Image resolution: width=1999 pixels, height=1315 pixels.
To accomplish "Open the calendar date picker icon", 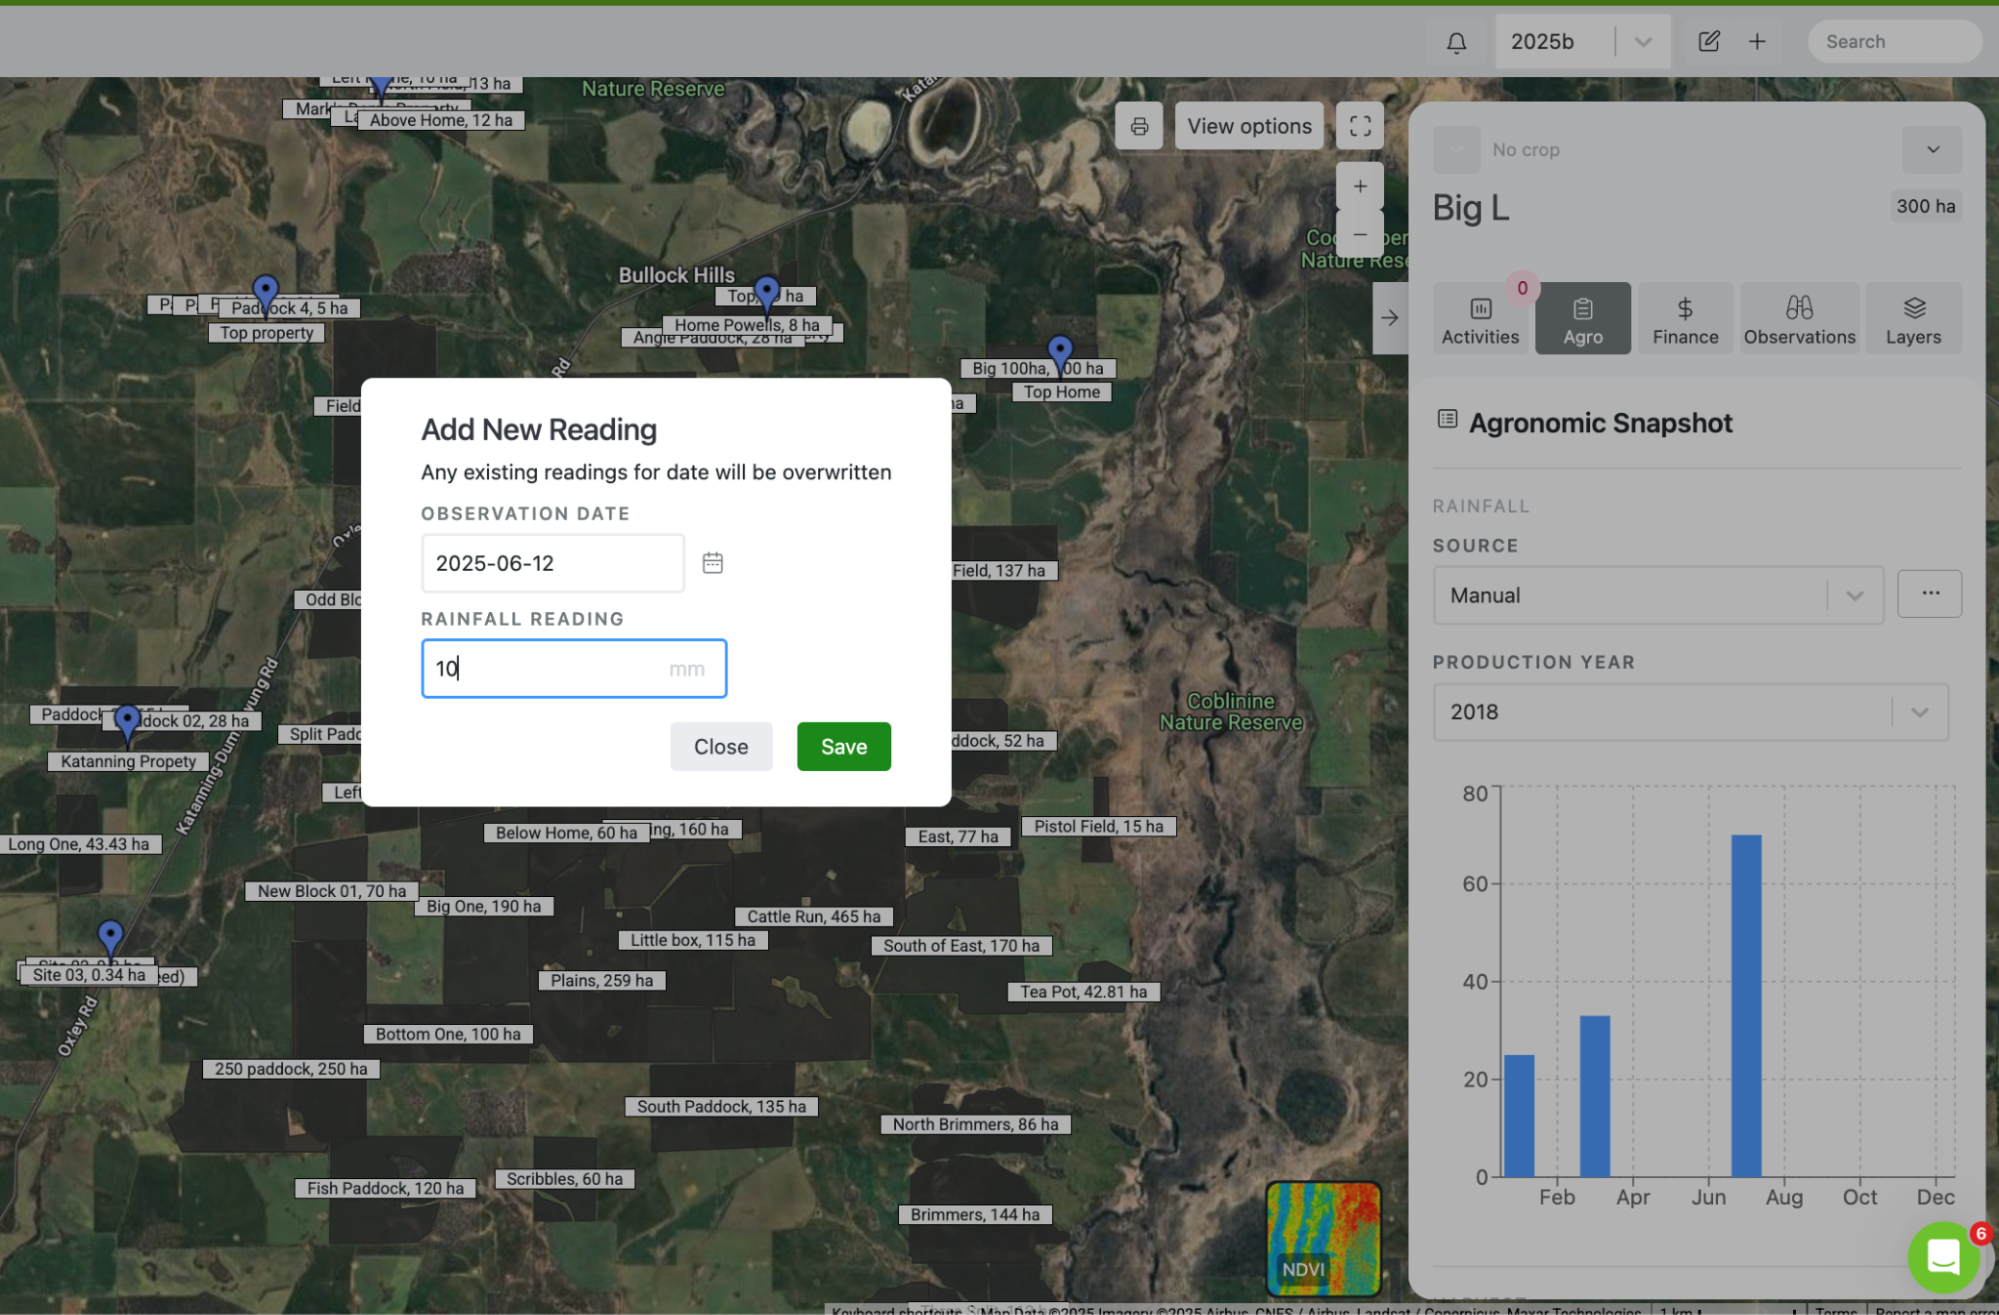I will 712,563.
